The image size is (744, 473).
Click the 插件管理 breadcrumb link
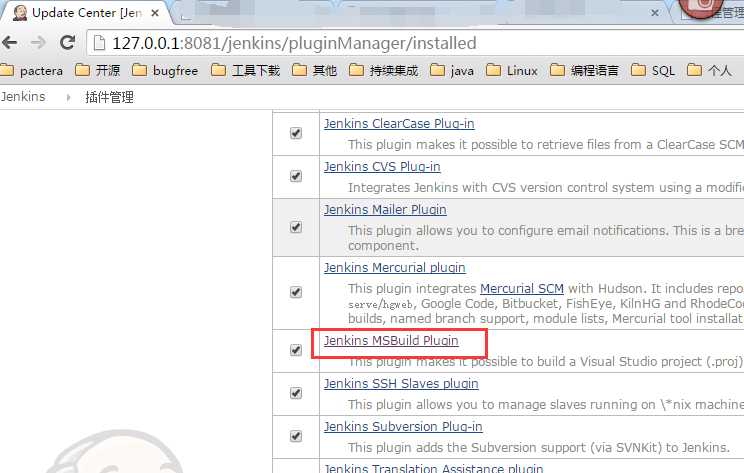click(109, 97)
